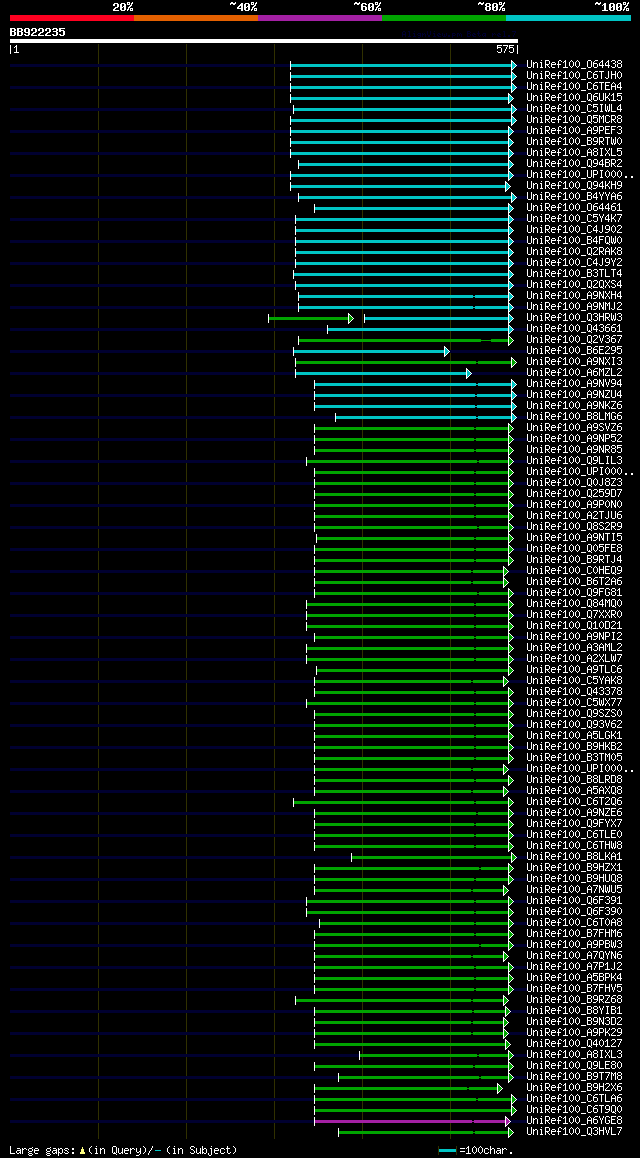
Task: Click the short cyan bar for B6E295
Action: (371, 351)
